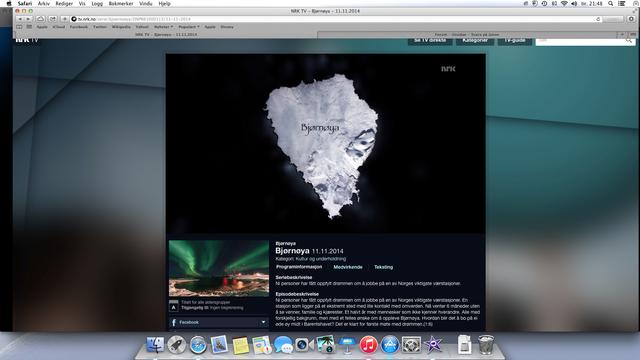Click the TV-guide button
The width and height of the screenshot is (640, 360).
(x=514, y=41)
